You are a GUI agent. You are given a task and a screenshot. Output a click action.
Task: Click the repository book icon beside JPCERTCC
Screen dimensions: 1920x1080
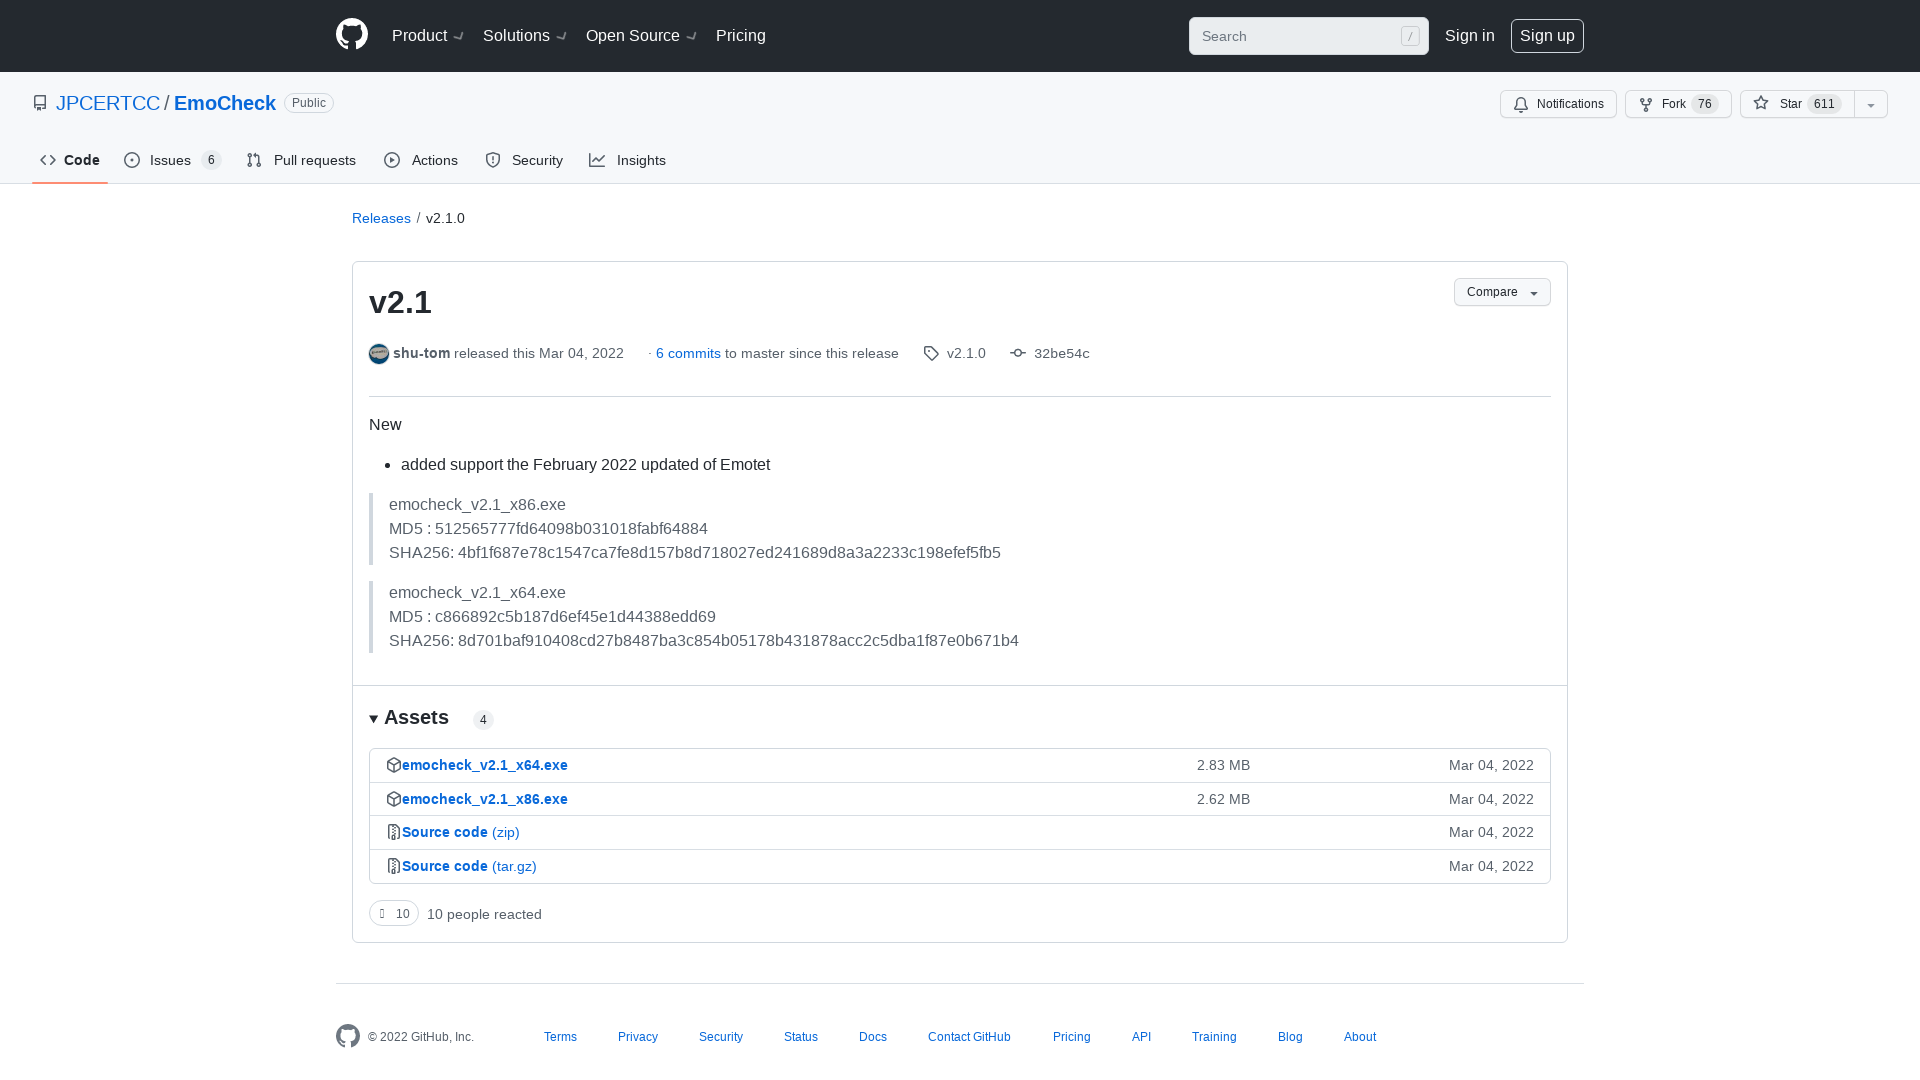pos(40,103)
